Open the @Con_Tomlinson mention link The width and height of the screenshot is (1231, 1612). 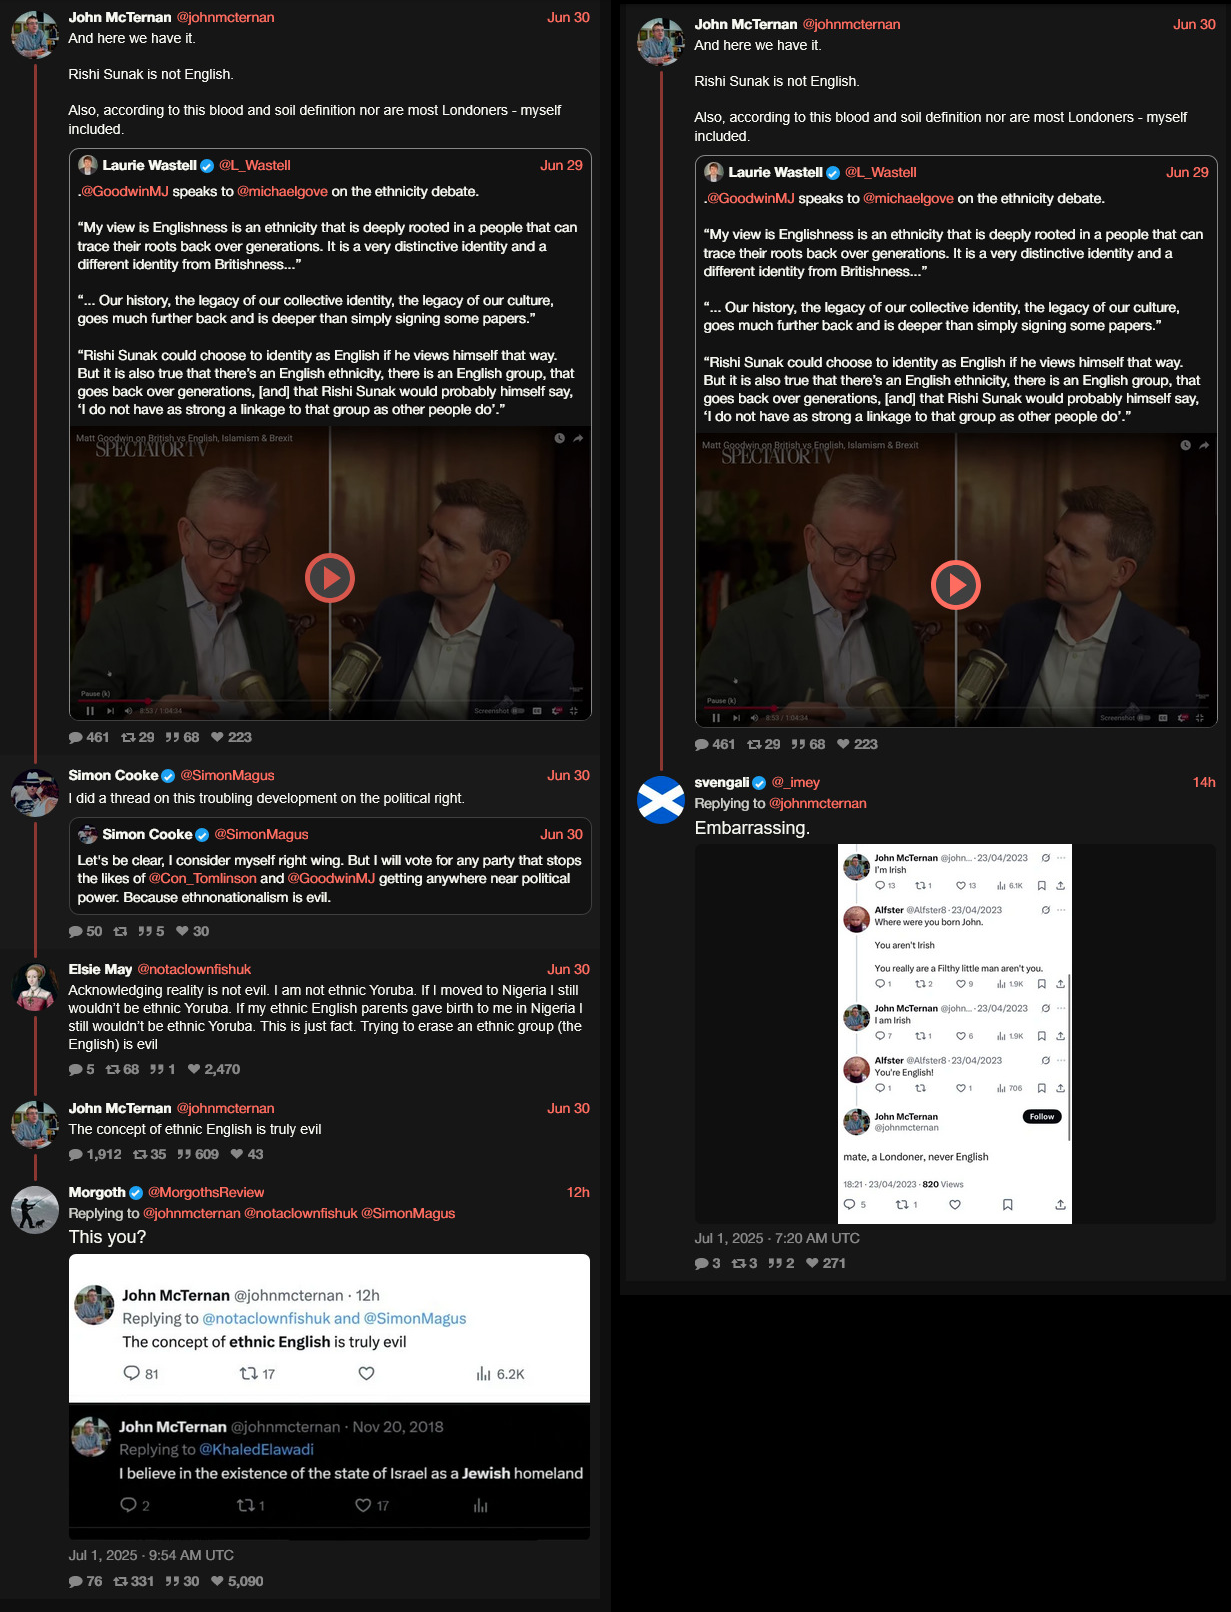(203, 878)
